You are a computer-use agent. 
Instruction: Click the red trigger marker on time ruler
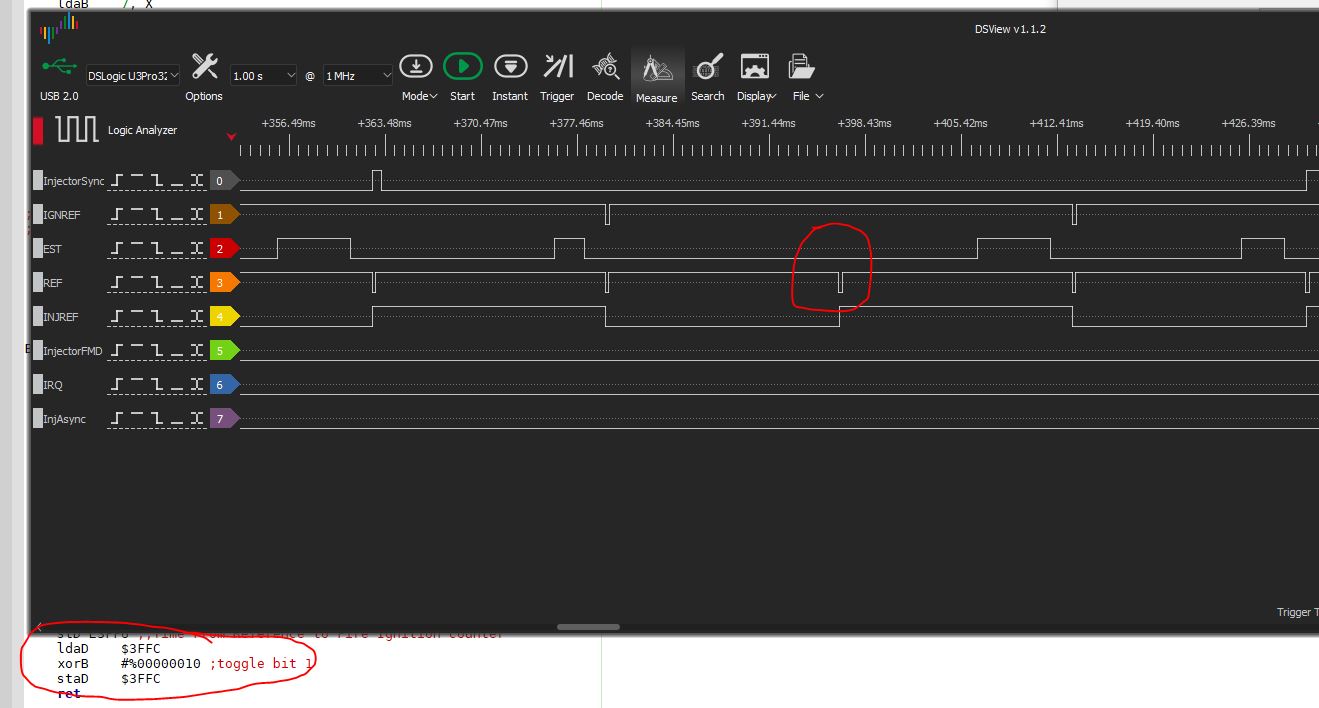232,137
